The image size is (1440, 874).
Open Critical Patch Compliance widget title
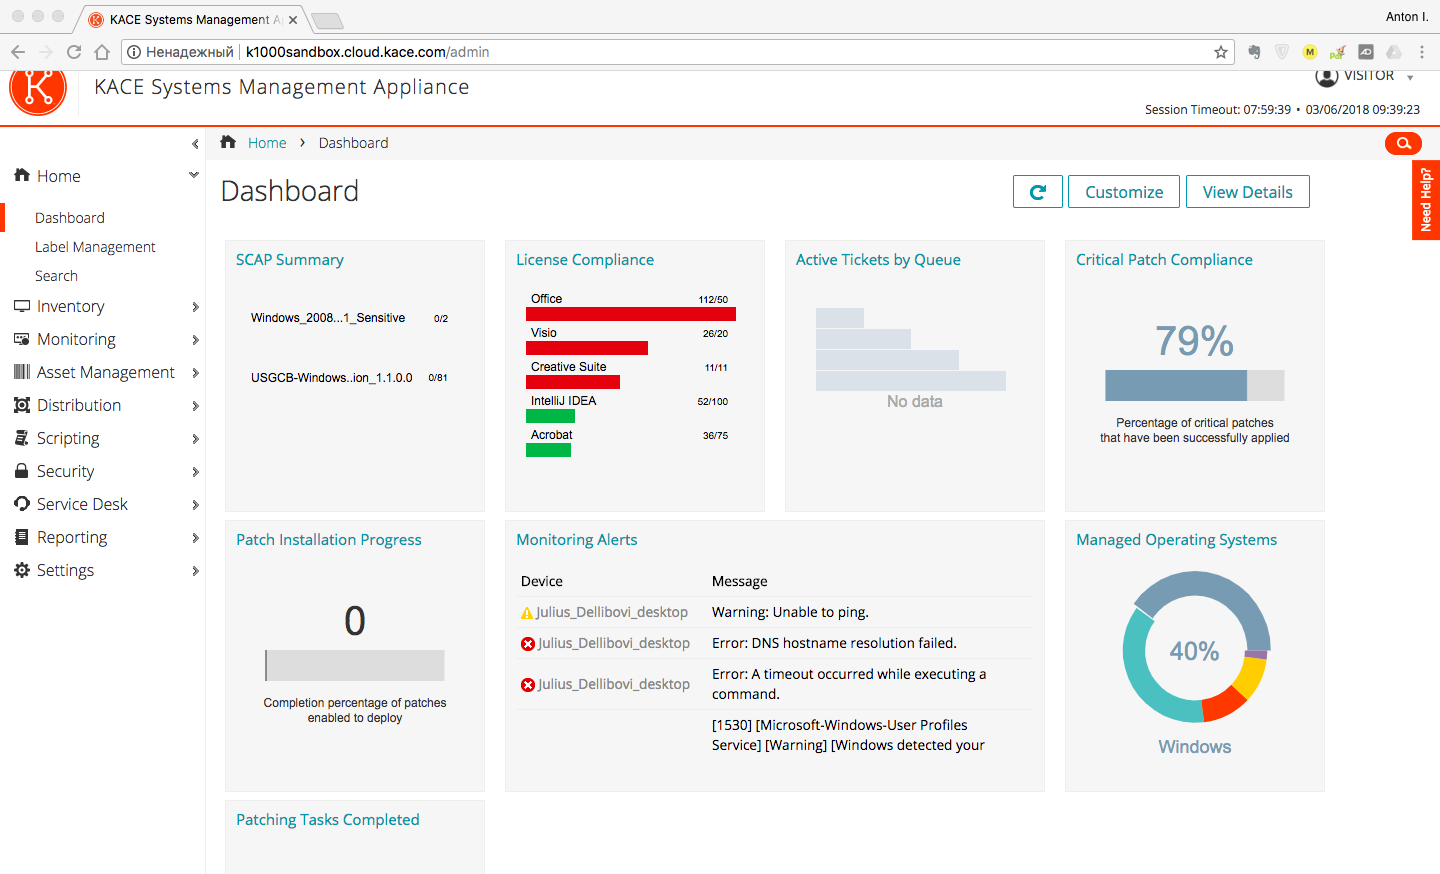1164,260
